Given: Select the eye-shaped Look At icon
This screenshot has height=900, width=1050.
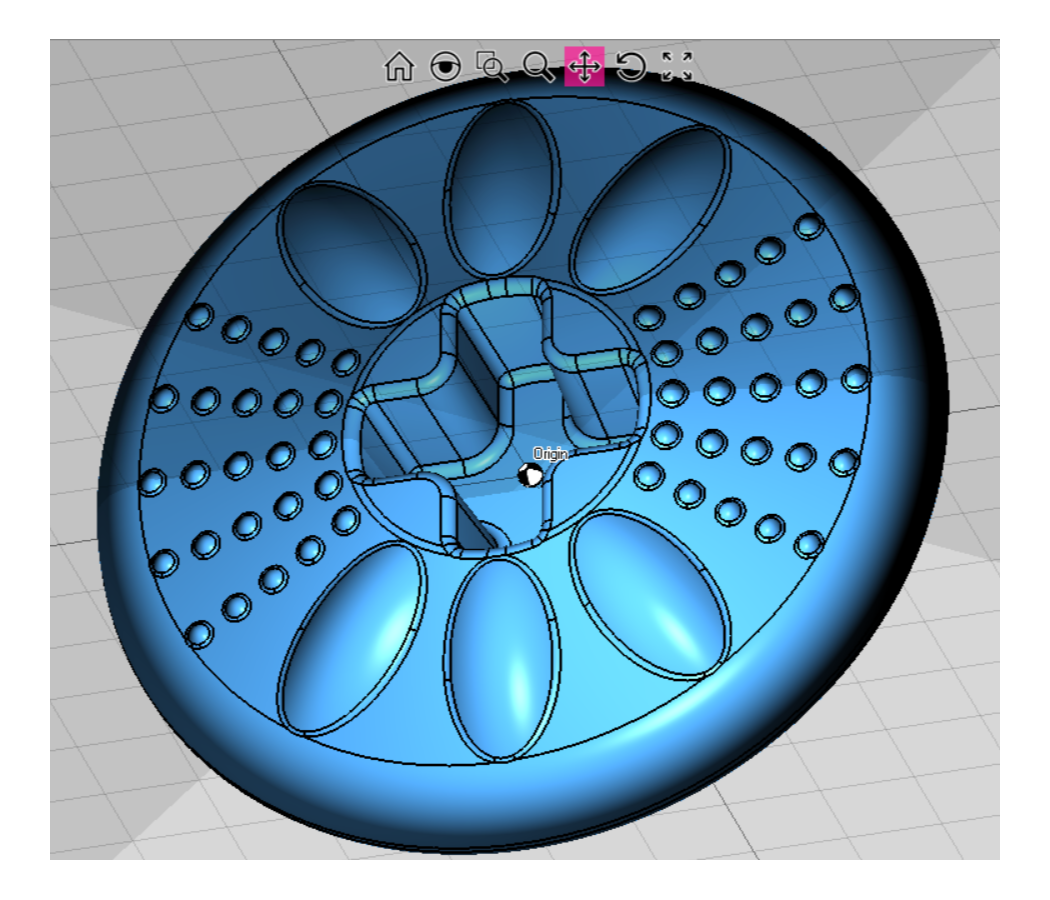Looking at the screenshot, I should pyautogui.click(x=445, y=67).
